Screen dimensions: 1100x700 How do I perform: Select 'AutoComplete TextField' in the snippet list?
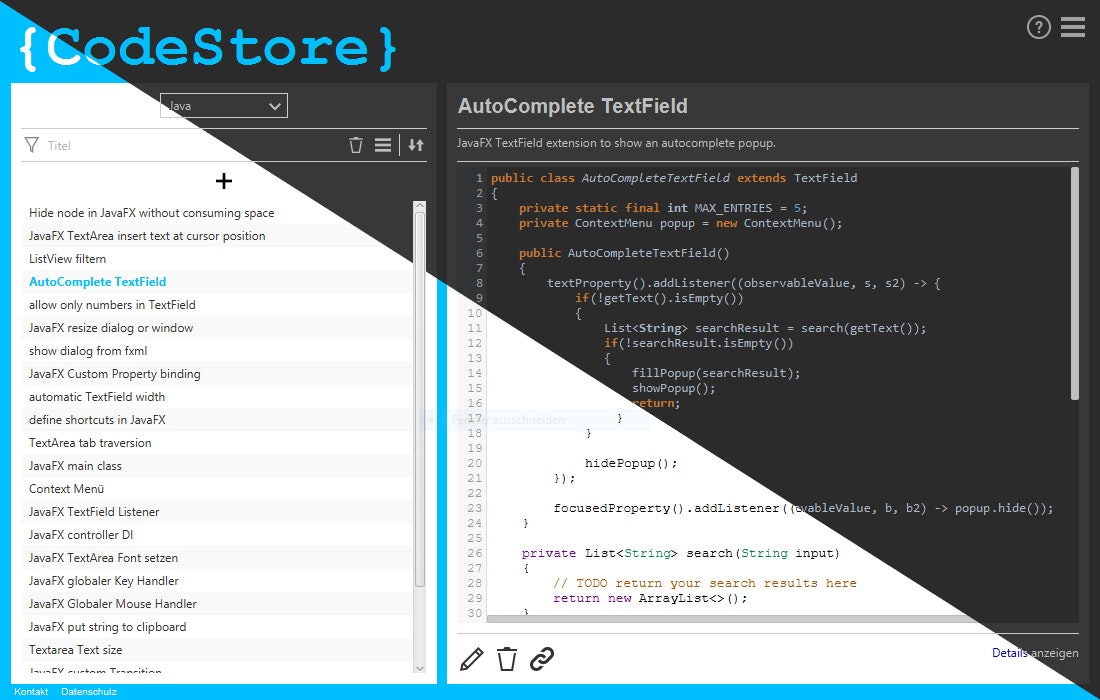pos(217,282)
